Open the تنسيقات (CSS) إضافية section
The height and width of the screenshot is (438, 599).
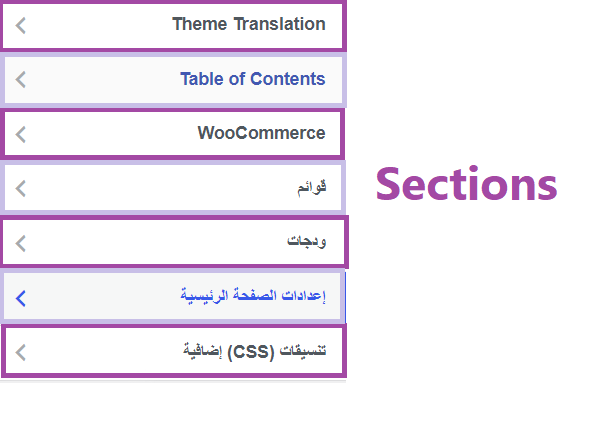pyautogui.click(x=254, y=351)
